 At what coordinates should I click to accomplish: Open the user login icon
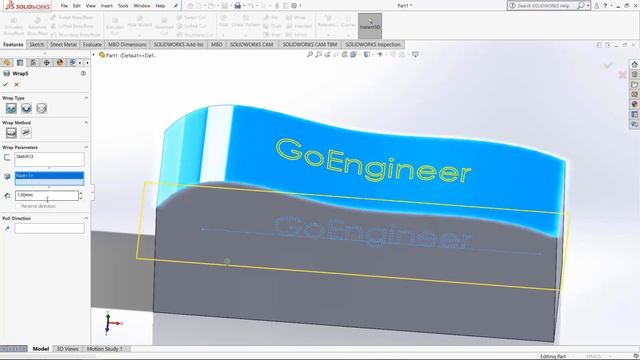pos(597,6)
